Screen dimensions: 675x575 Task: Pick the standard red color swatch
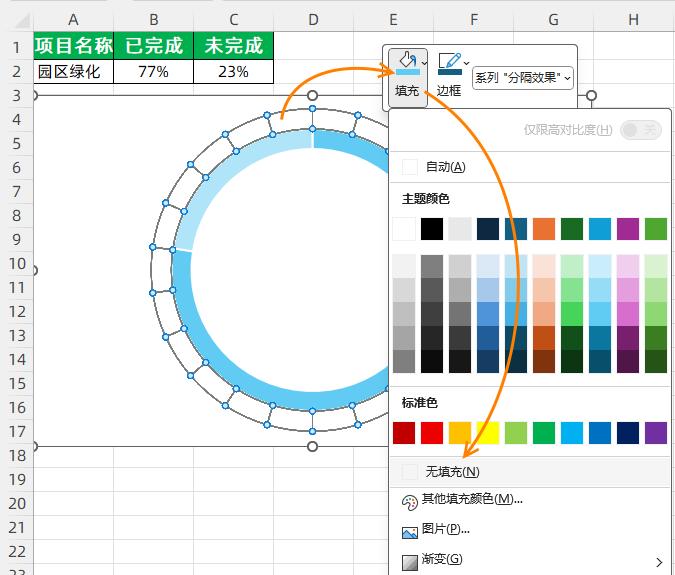tap(432, 433)
